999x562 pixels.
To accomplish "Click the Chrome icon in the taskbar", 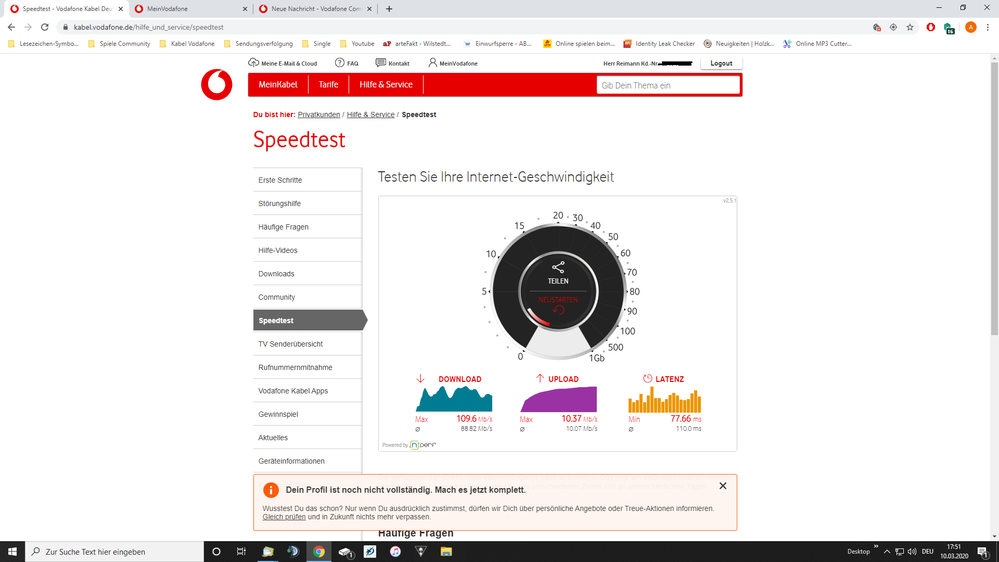I will pos(319,552).
